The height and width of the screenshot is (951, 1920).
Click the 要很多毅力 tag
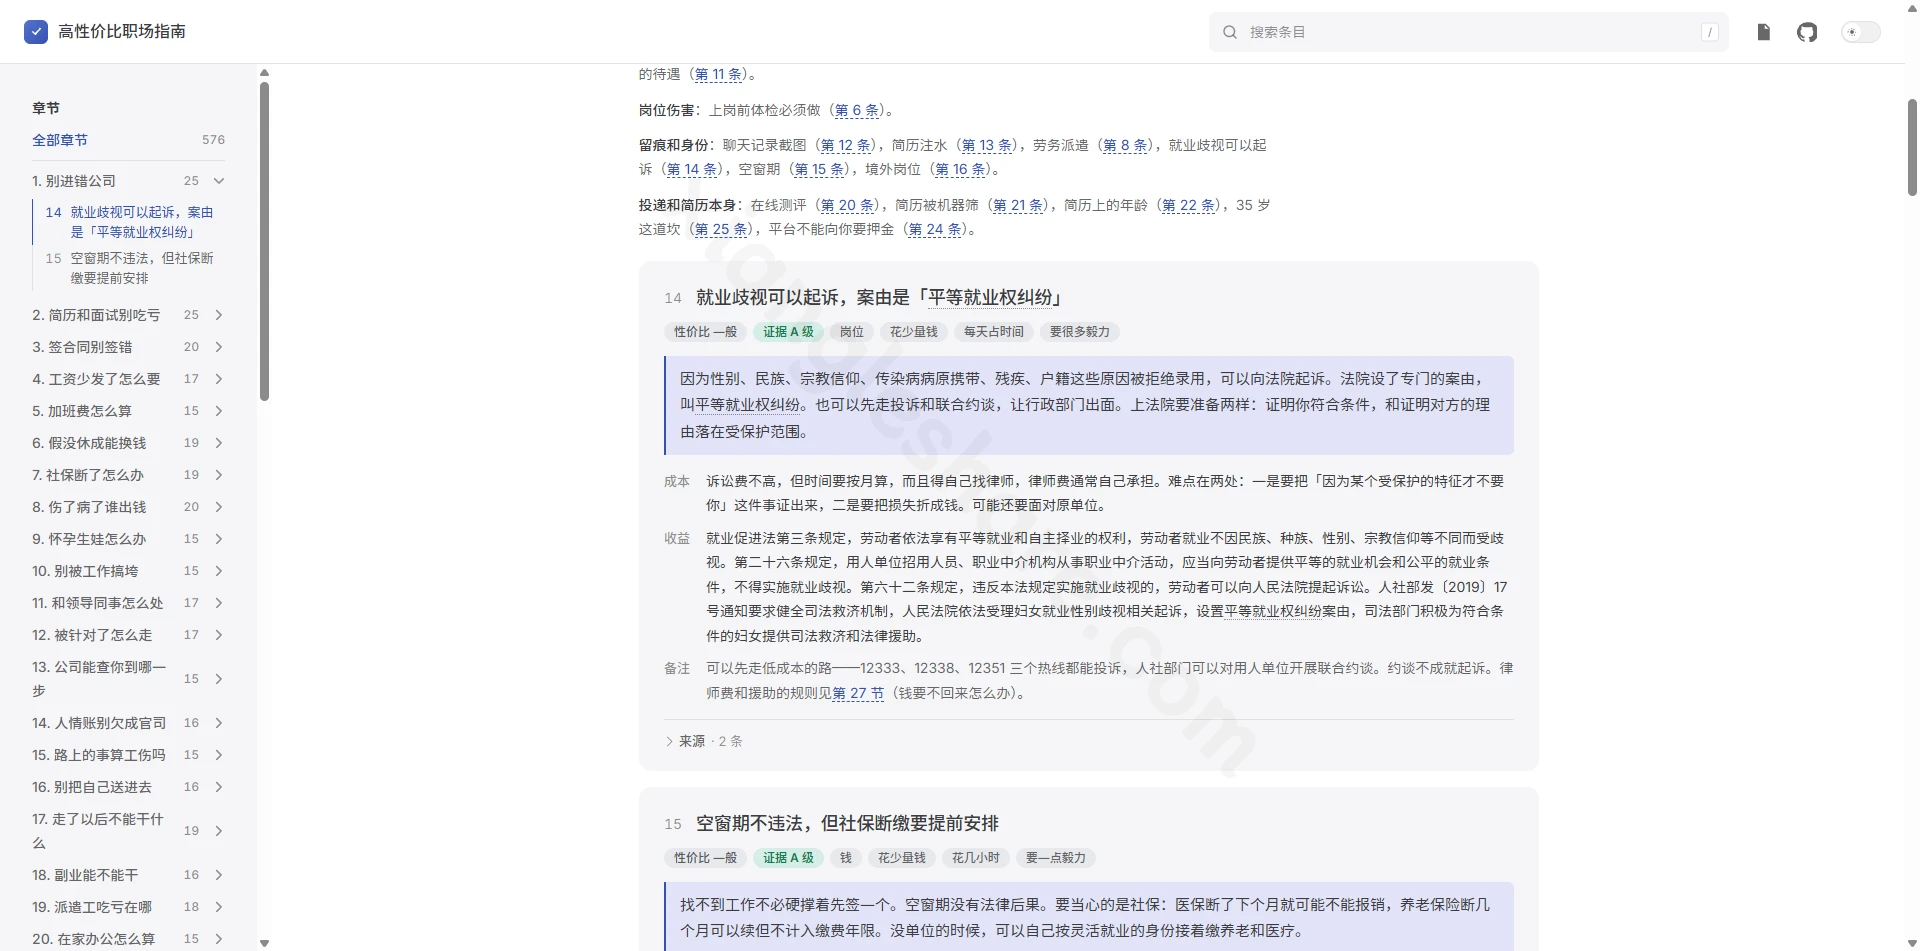[x=1079, y=332]
